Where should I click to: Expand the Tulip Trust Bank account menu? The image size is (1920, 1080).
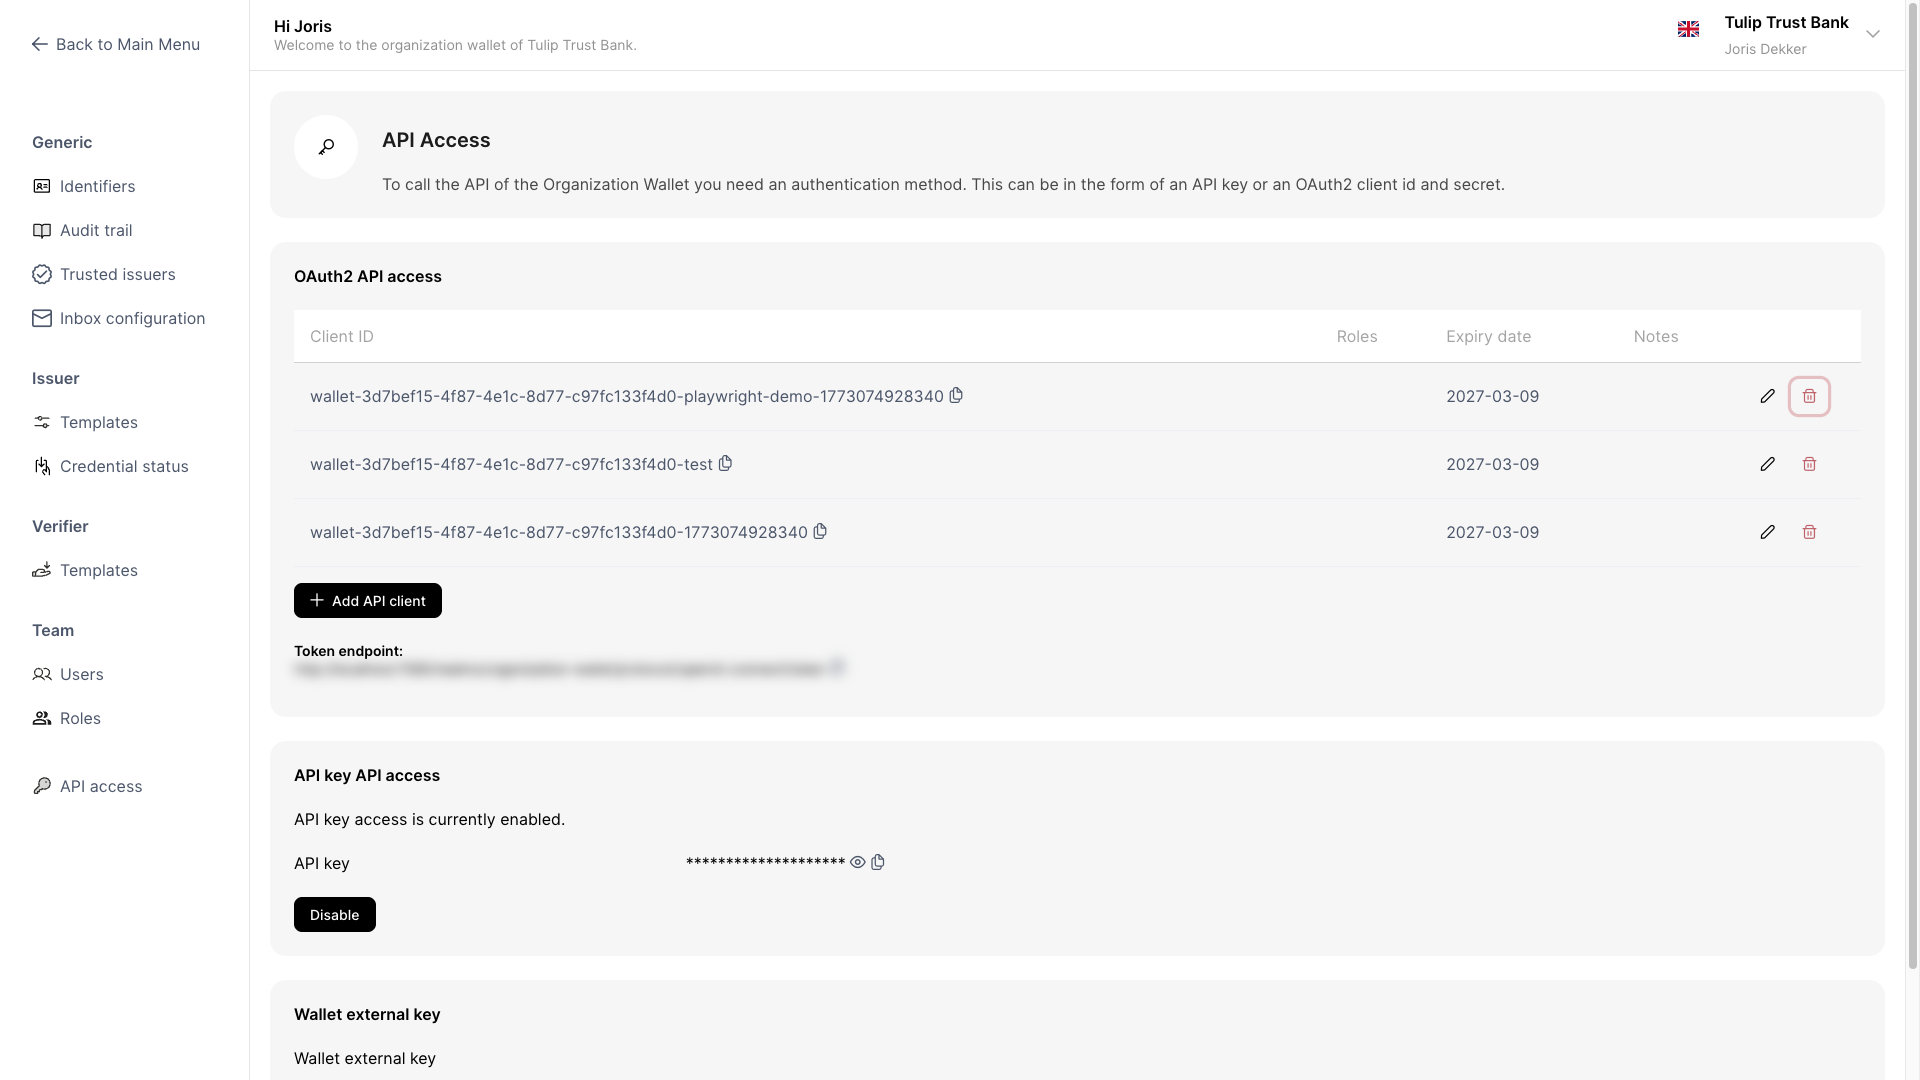1872,34
